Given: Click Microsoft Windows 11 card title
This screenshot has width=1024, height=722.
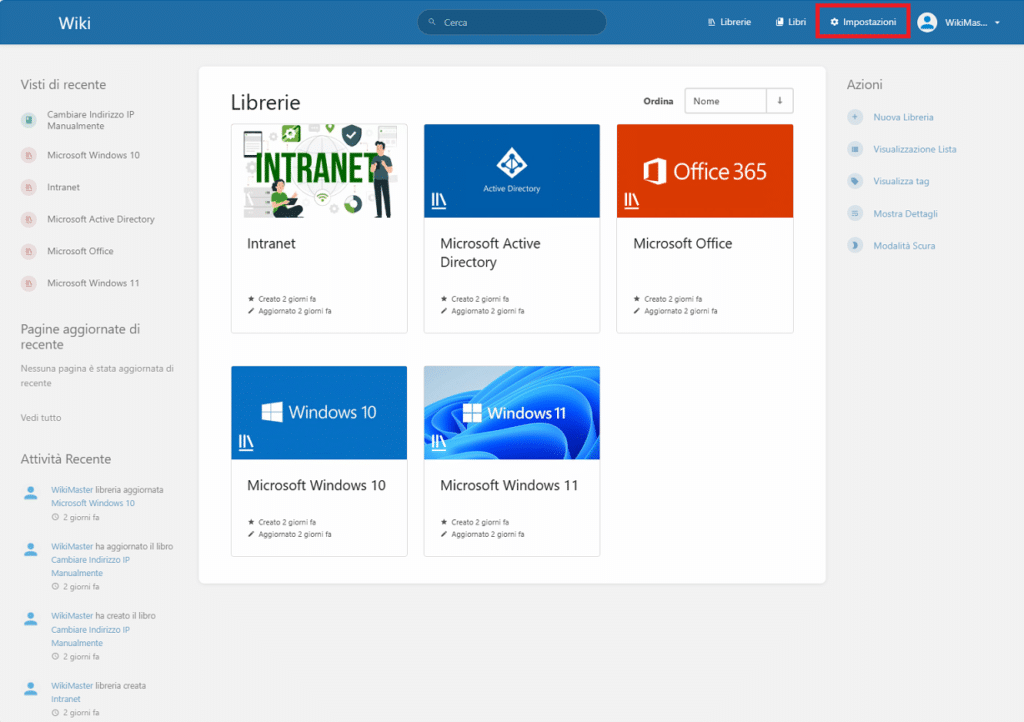Looking at the screenshot, I should (509, 486).
